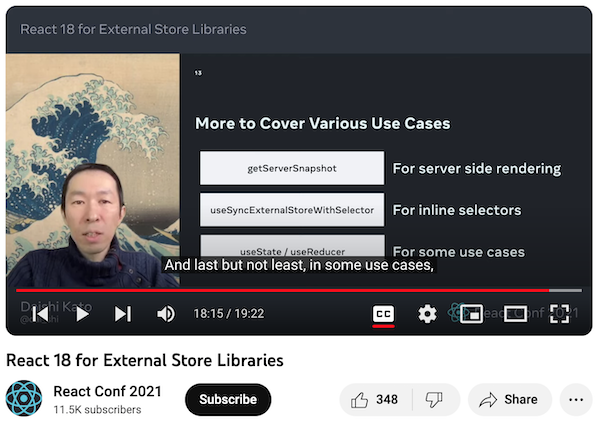The width and height of the screenshot is (600, 424).
Task: Enable theater mode view
Action: (x=515, y=314)
